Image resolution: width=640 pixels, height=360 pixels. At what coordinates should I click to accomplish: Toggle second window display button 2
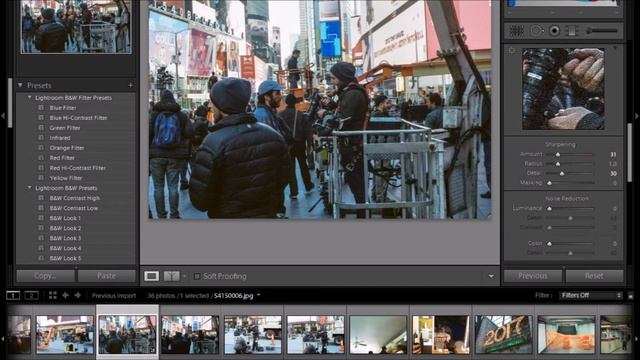click(32, 296)
